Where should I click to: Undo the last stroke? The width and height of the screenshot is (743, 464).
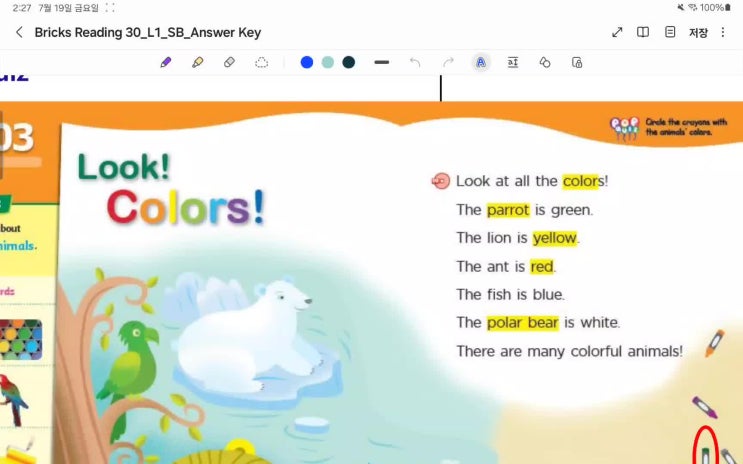[x=415, y=62]
